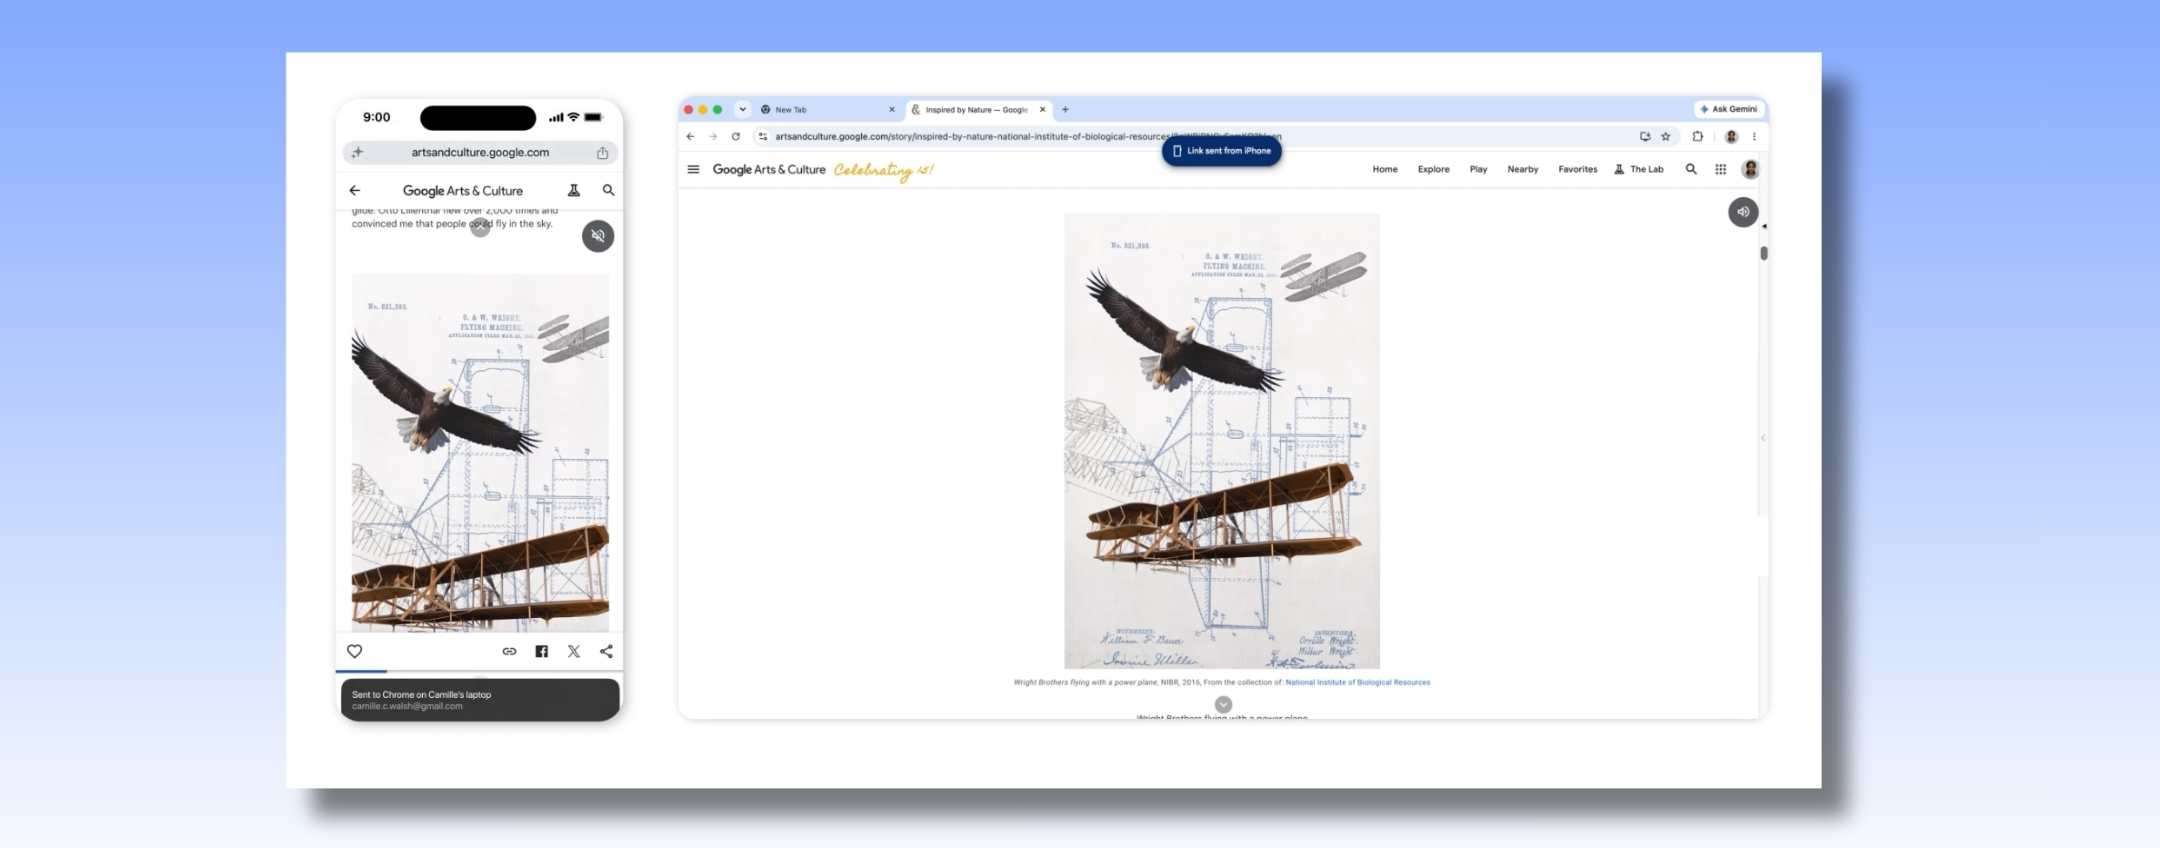Tap the eagle artwork image on iPhone

click(480, 452)
